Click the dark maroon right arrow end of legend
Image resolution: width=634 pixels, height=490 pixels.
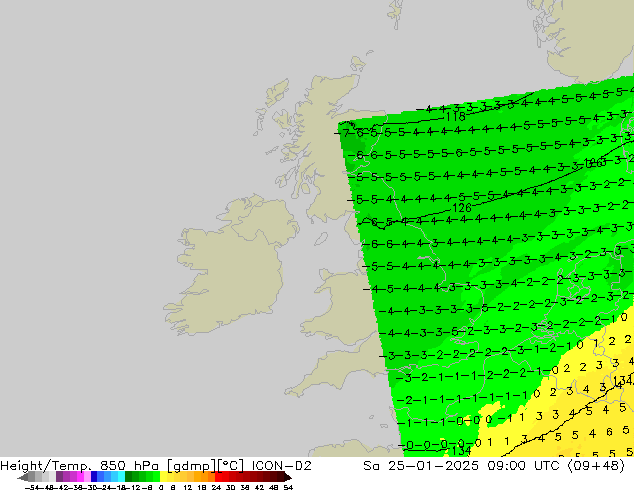pos(288,477)
